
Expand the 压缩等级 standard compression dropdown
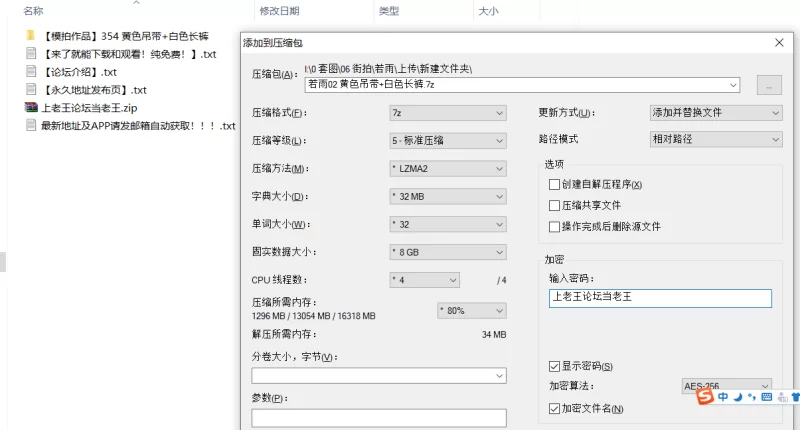pyautogui.click(x=447, y=140)
